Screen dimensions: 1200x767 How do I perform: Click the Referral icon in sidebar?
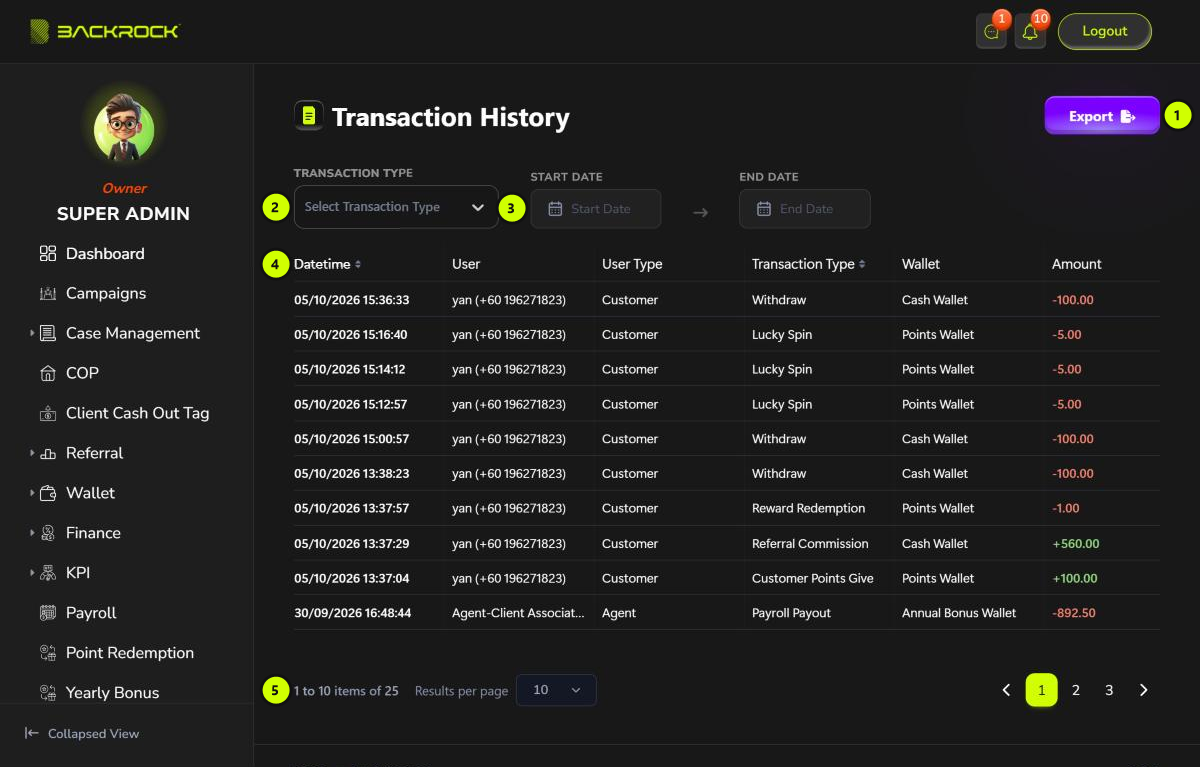48,454
